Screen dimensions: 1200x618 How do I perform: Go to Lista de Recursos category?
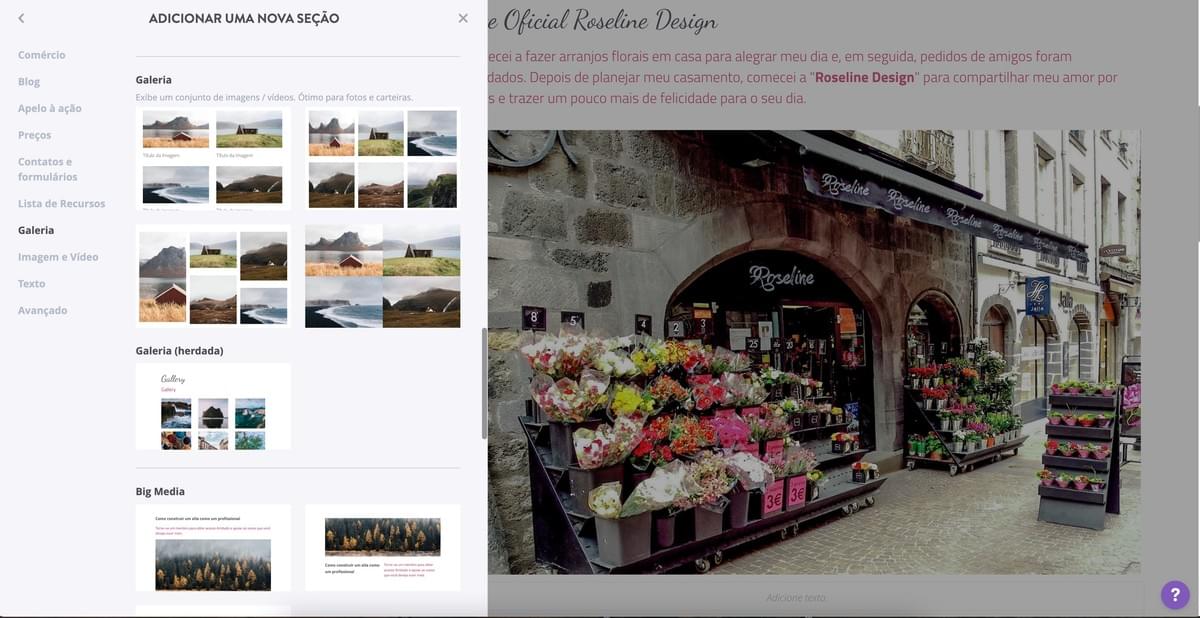pyautogui.click(x=61, y=204)
